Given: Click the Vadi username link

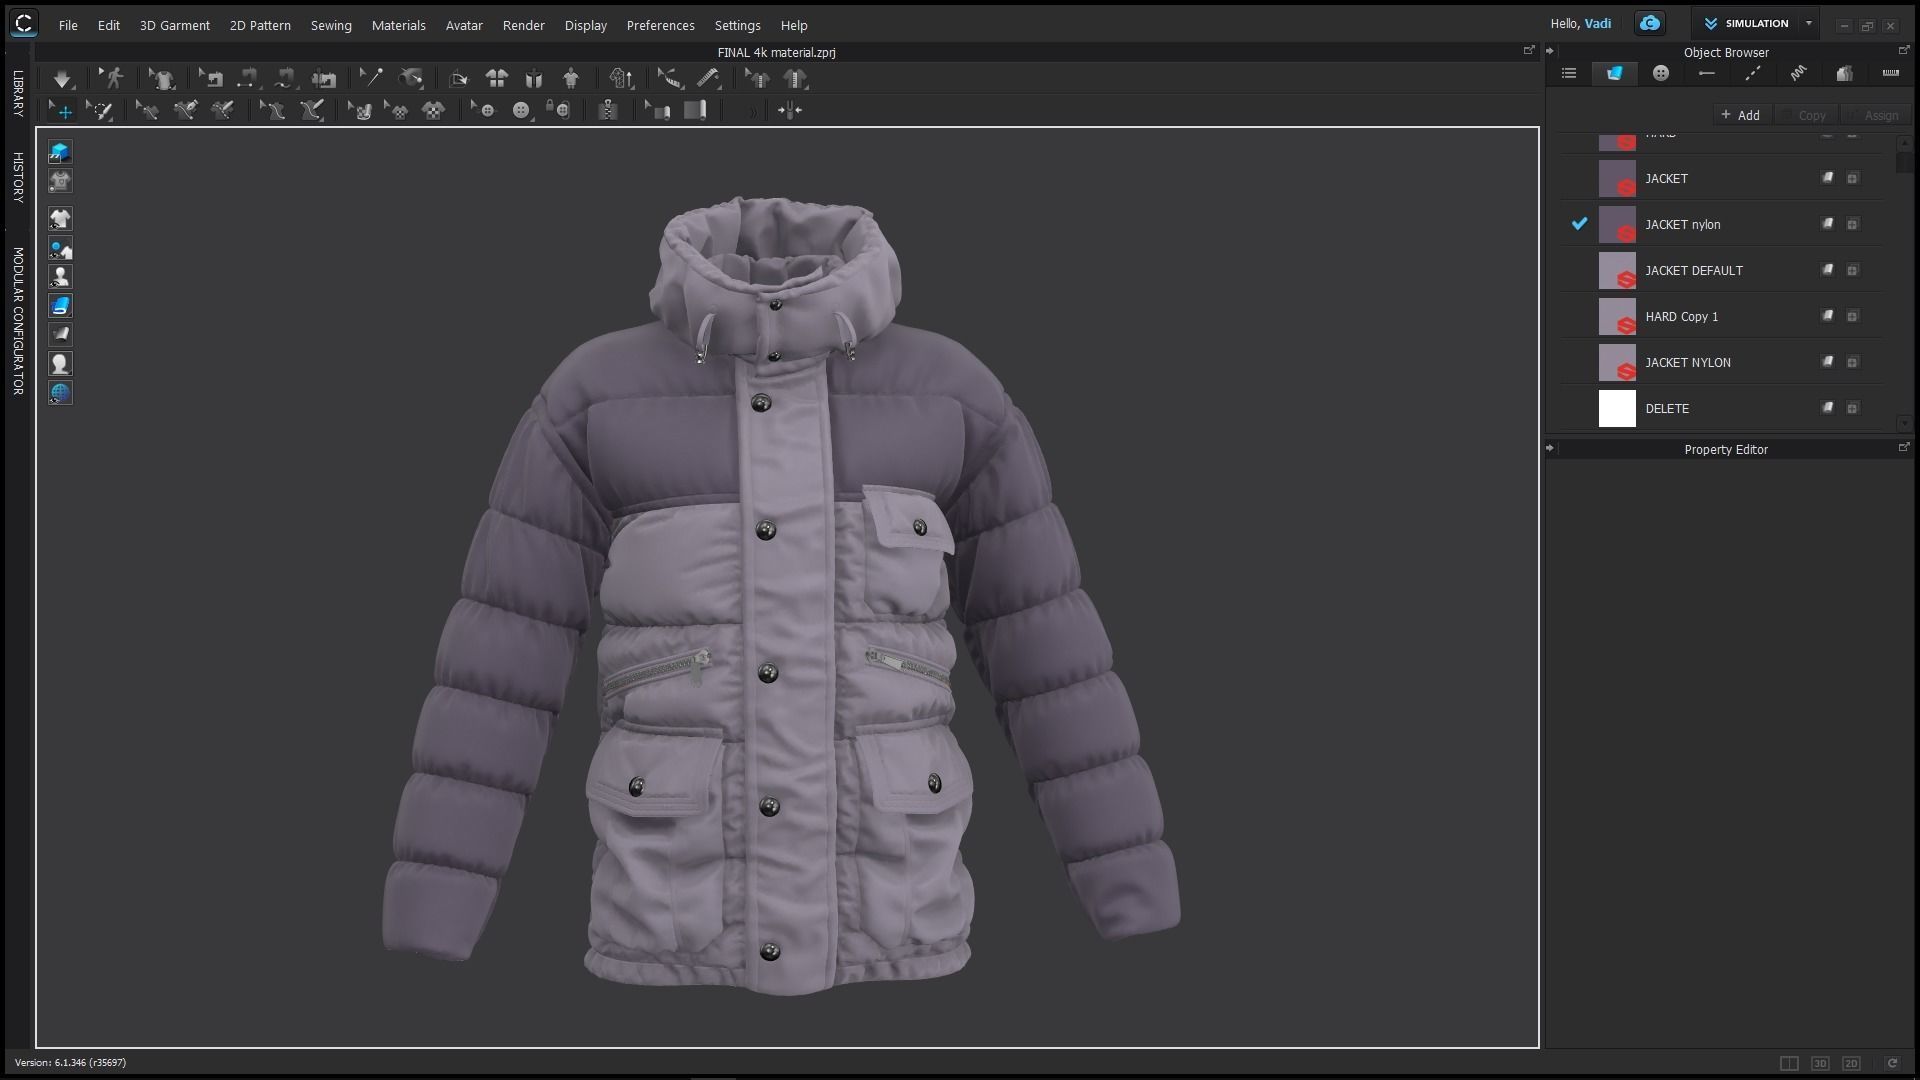Looking at the screenshot, I should click(1597, 23).
